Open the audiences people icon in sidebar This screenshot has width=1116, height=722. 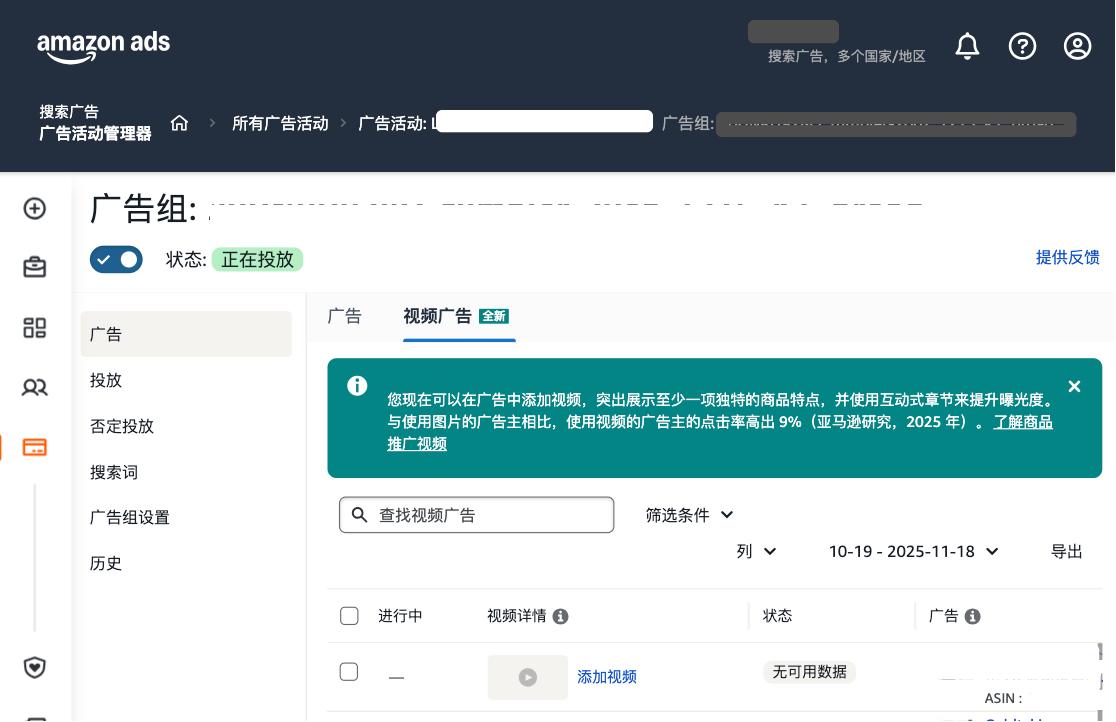[x=35, y=387]
